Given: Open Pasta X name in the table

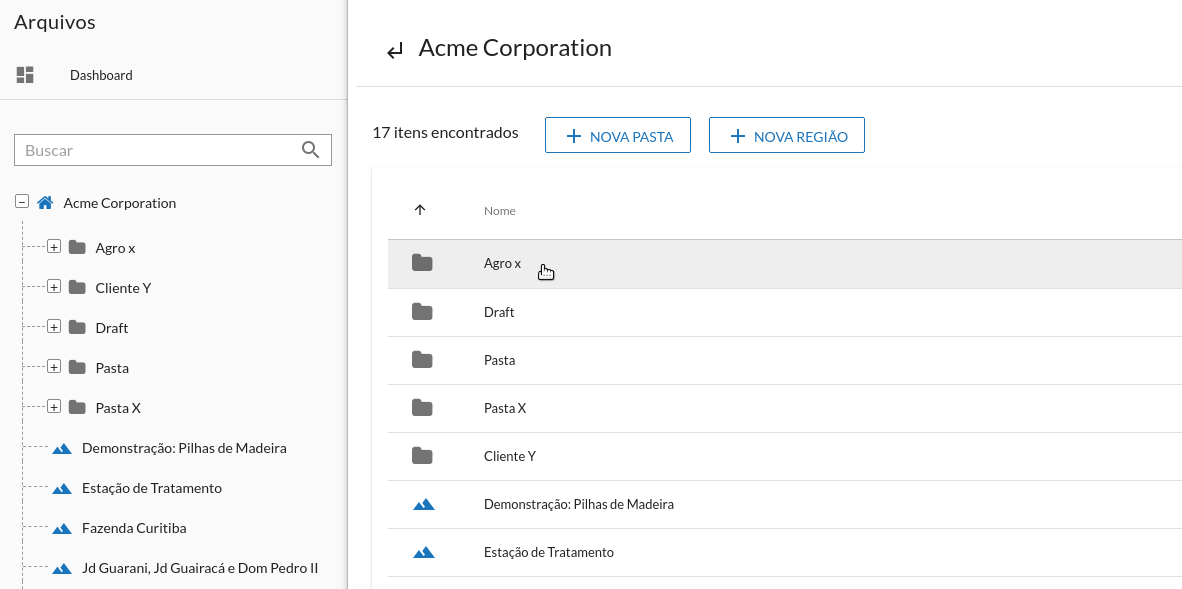Looking at the screenshot, I should [505, 409].
